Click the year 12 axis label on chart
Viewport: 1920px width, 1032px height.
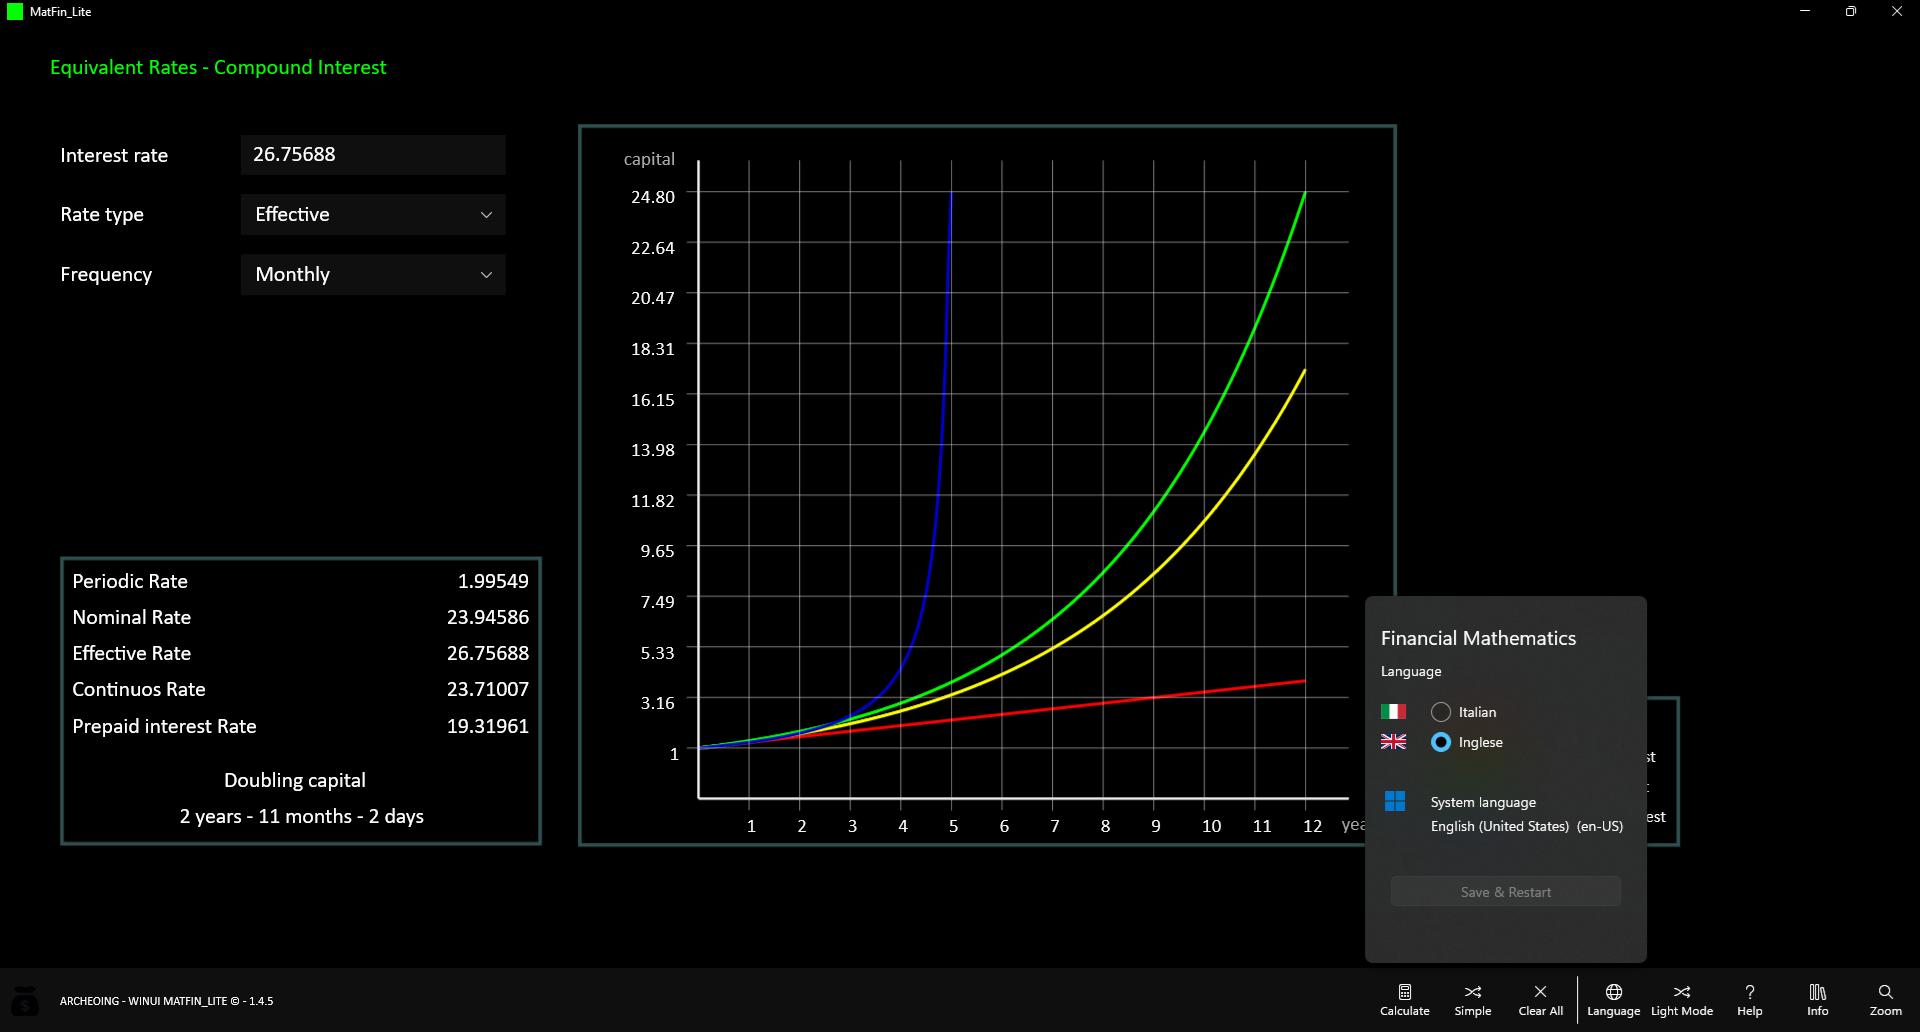[x=1312, y=826]
